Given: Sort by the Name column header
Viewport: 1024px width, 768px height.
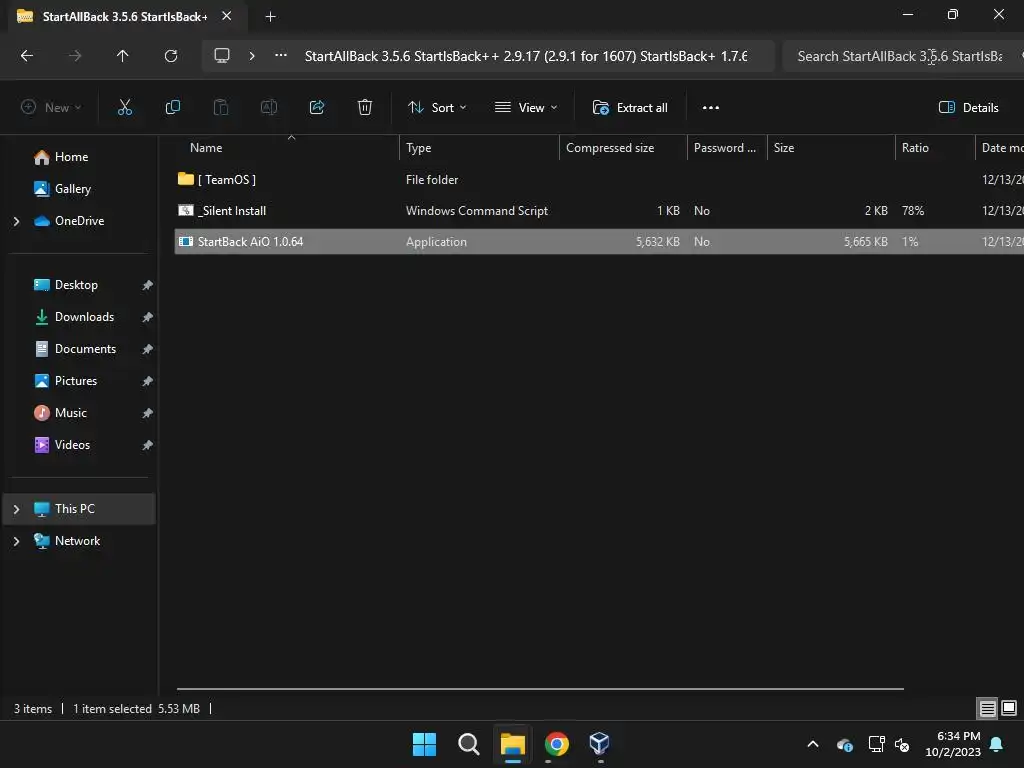Looking at the screenshot, I should [287, 148].
